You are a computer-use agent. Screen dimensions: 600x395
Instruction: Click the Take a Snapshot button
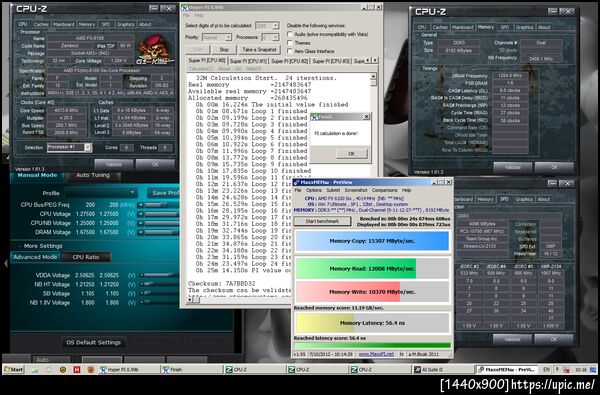(259, 50)
